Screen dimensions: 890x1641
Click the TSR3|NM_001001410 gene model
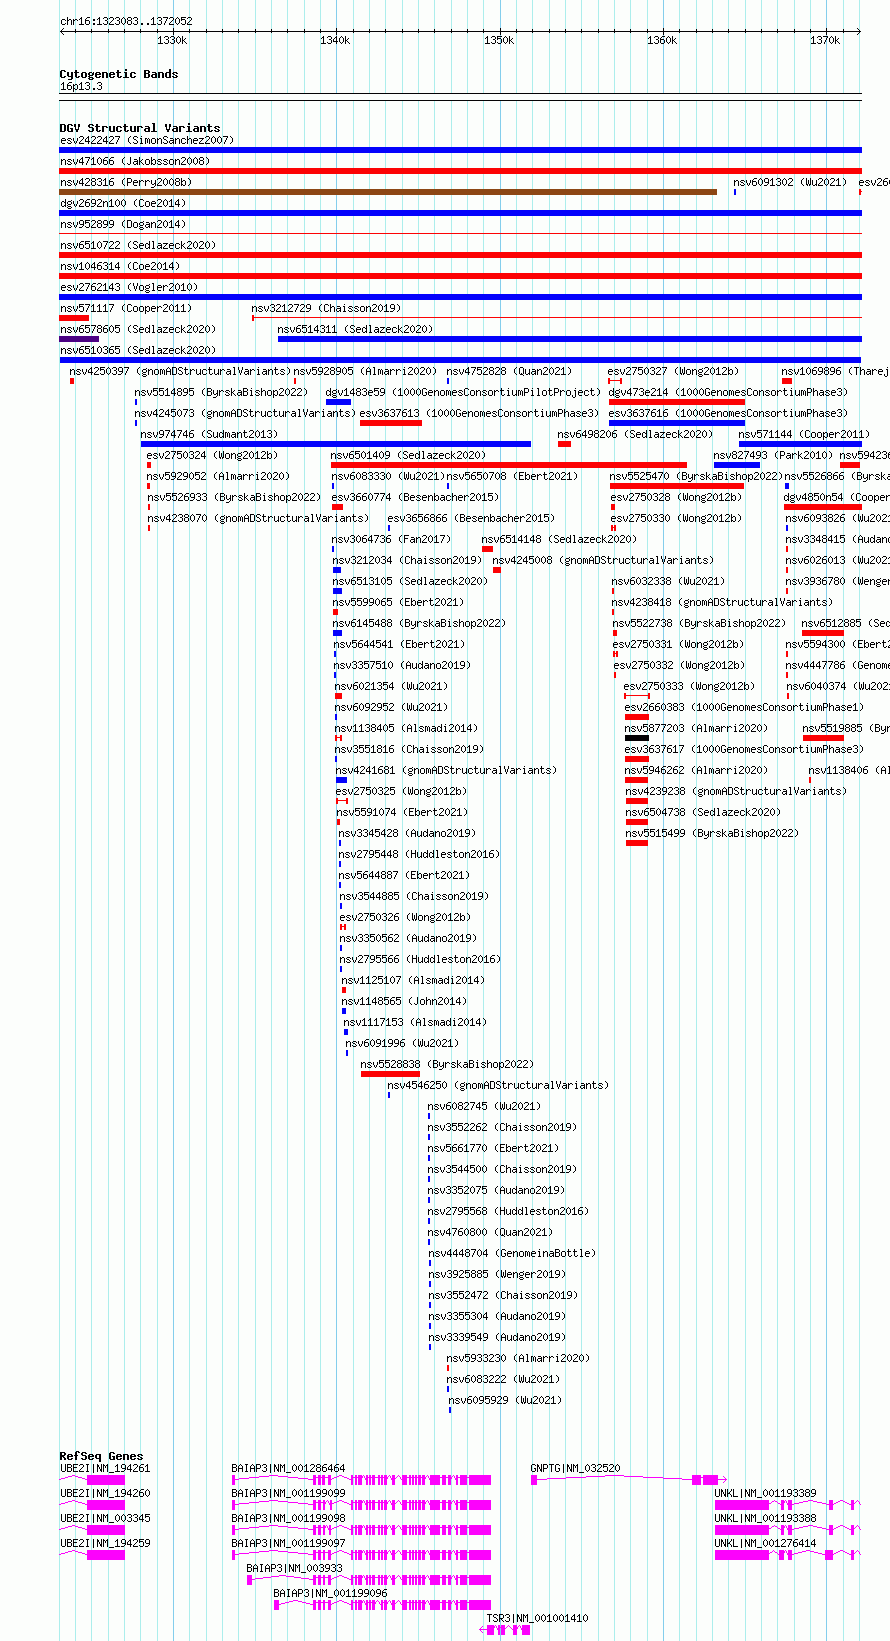505,1630
